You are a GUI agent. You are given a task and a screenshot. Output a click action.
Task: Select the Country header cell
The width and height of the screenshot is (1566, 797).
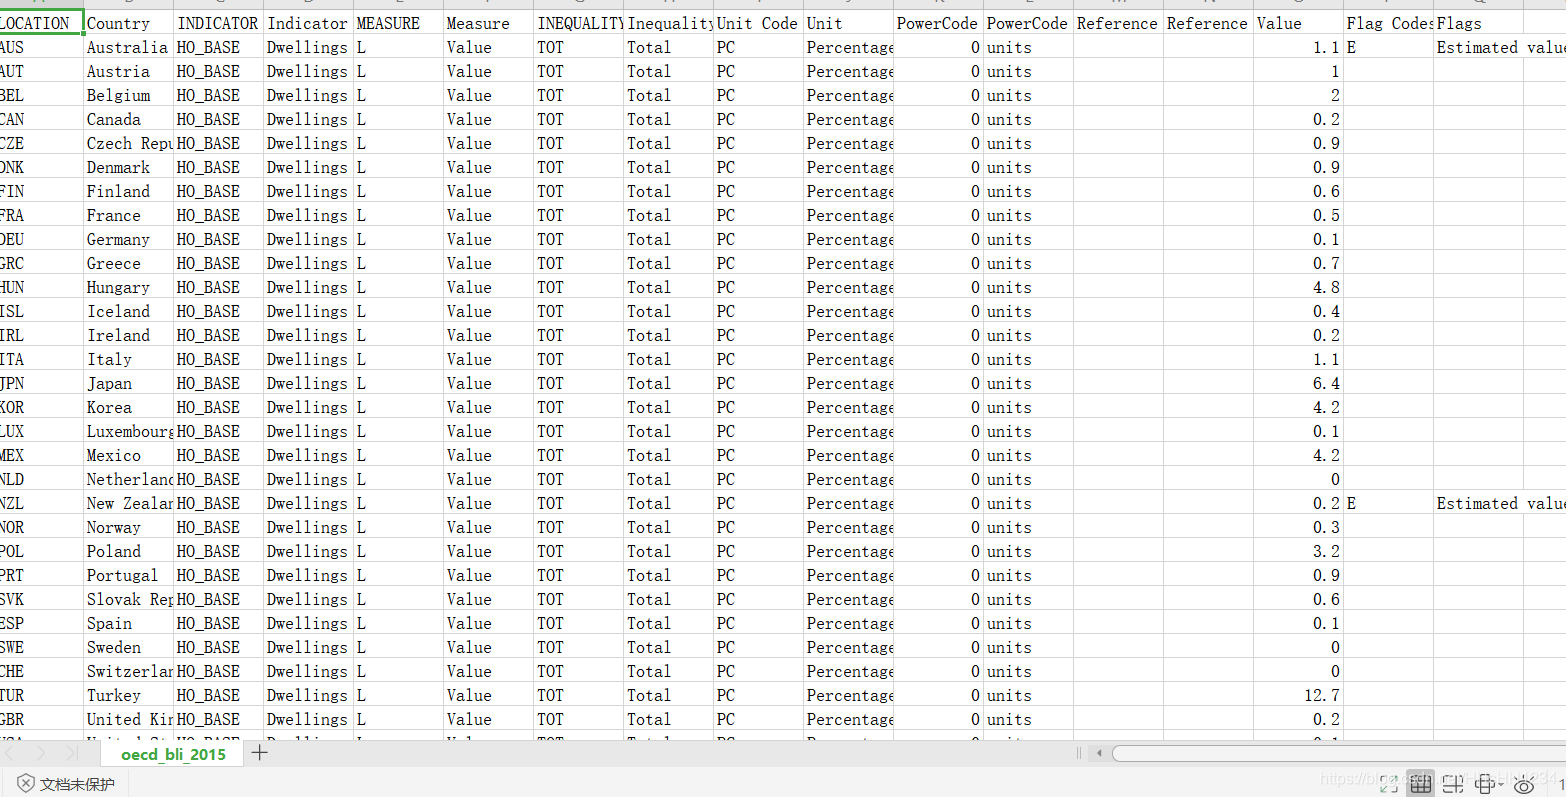coord(128,23)
